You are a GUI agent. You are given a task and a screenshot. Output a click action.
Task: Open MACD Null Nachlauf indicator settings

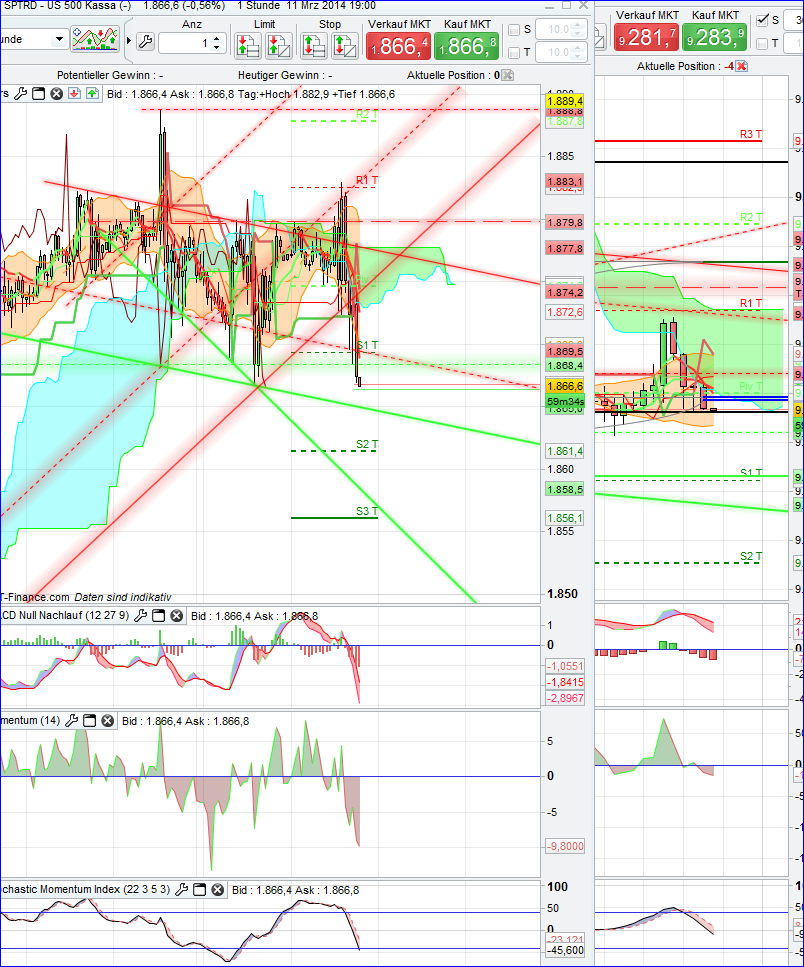pos(140,615)
